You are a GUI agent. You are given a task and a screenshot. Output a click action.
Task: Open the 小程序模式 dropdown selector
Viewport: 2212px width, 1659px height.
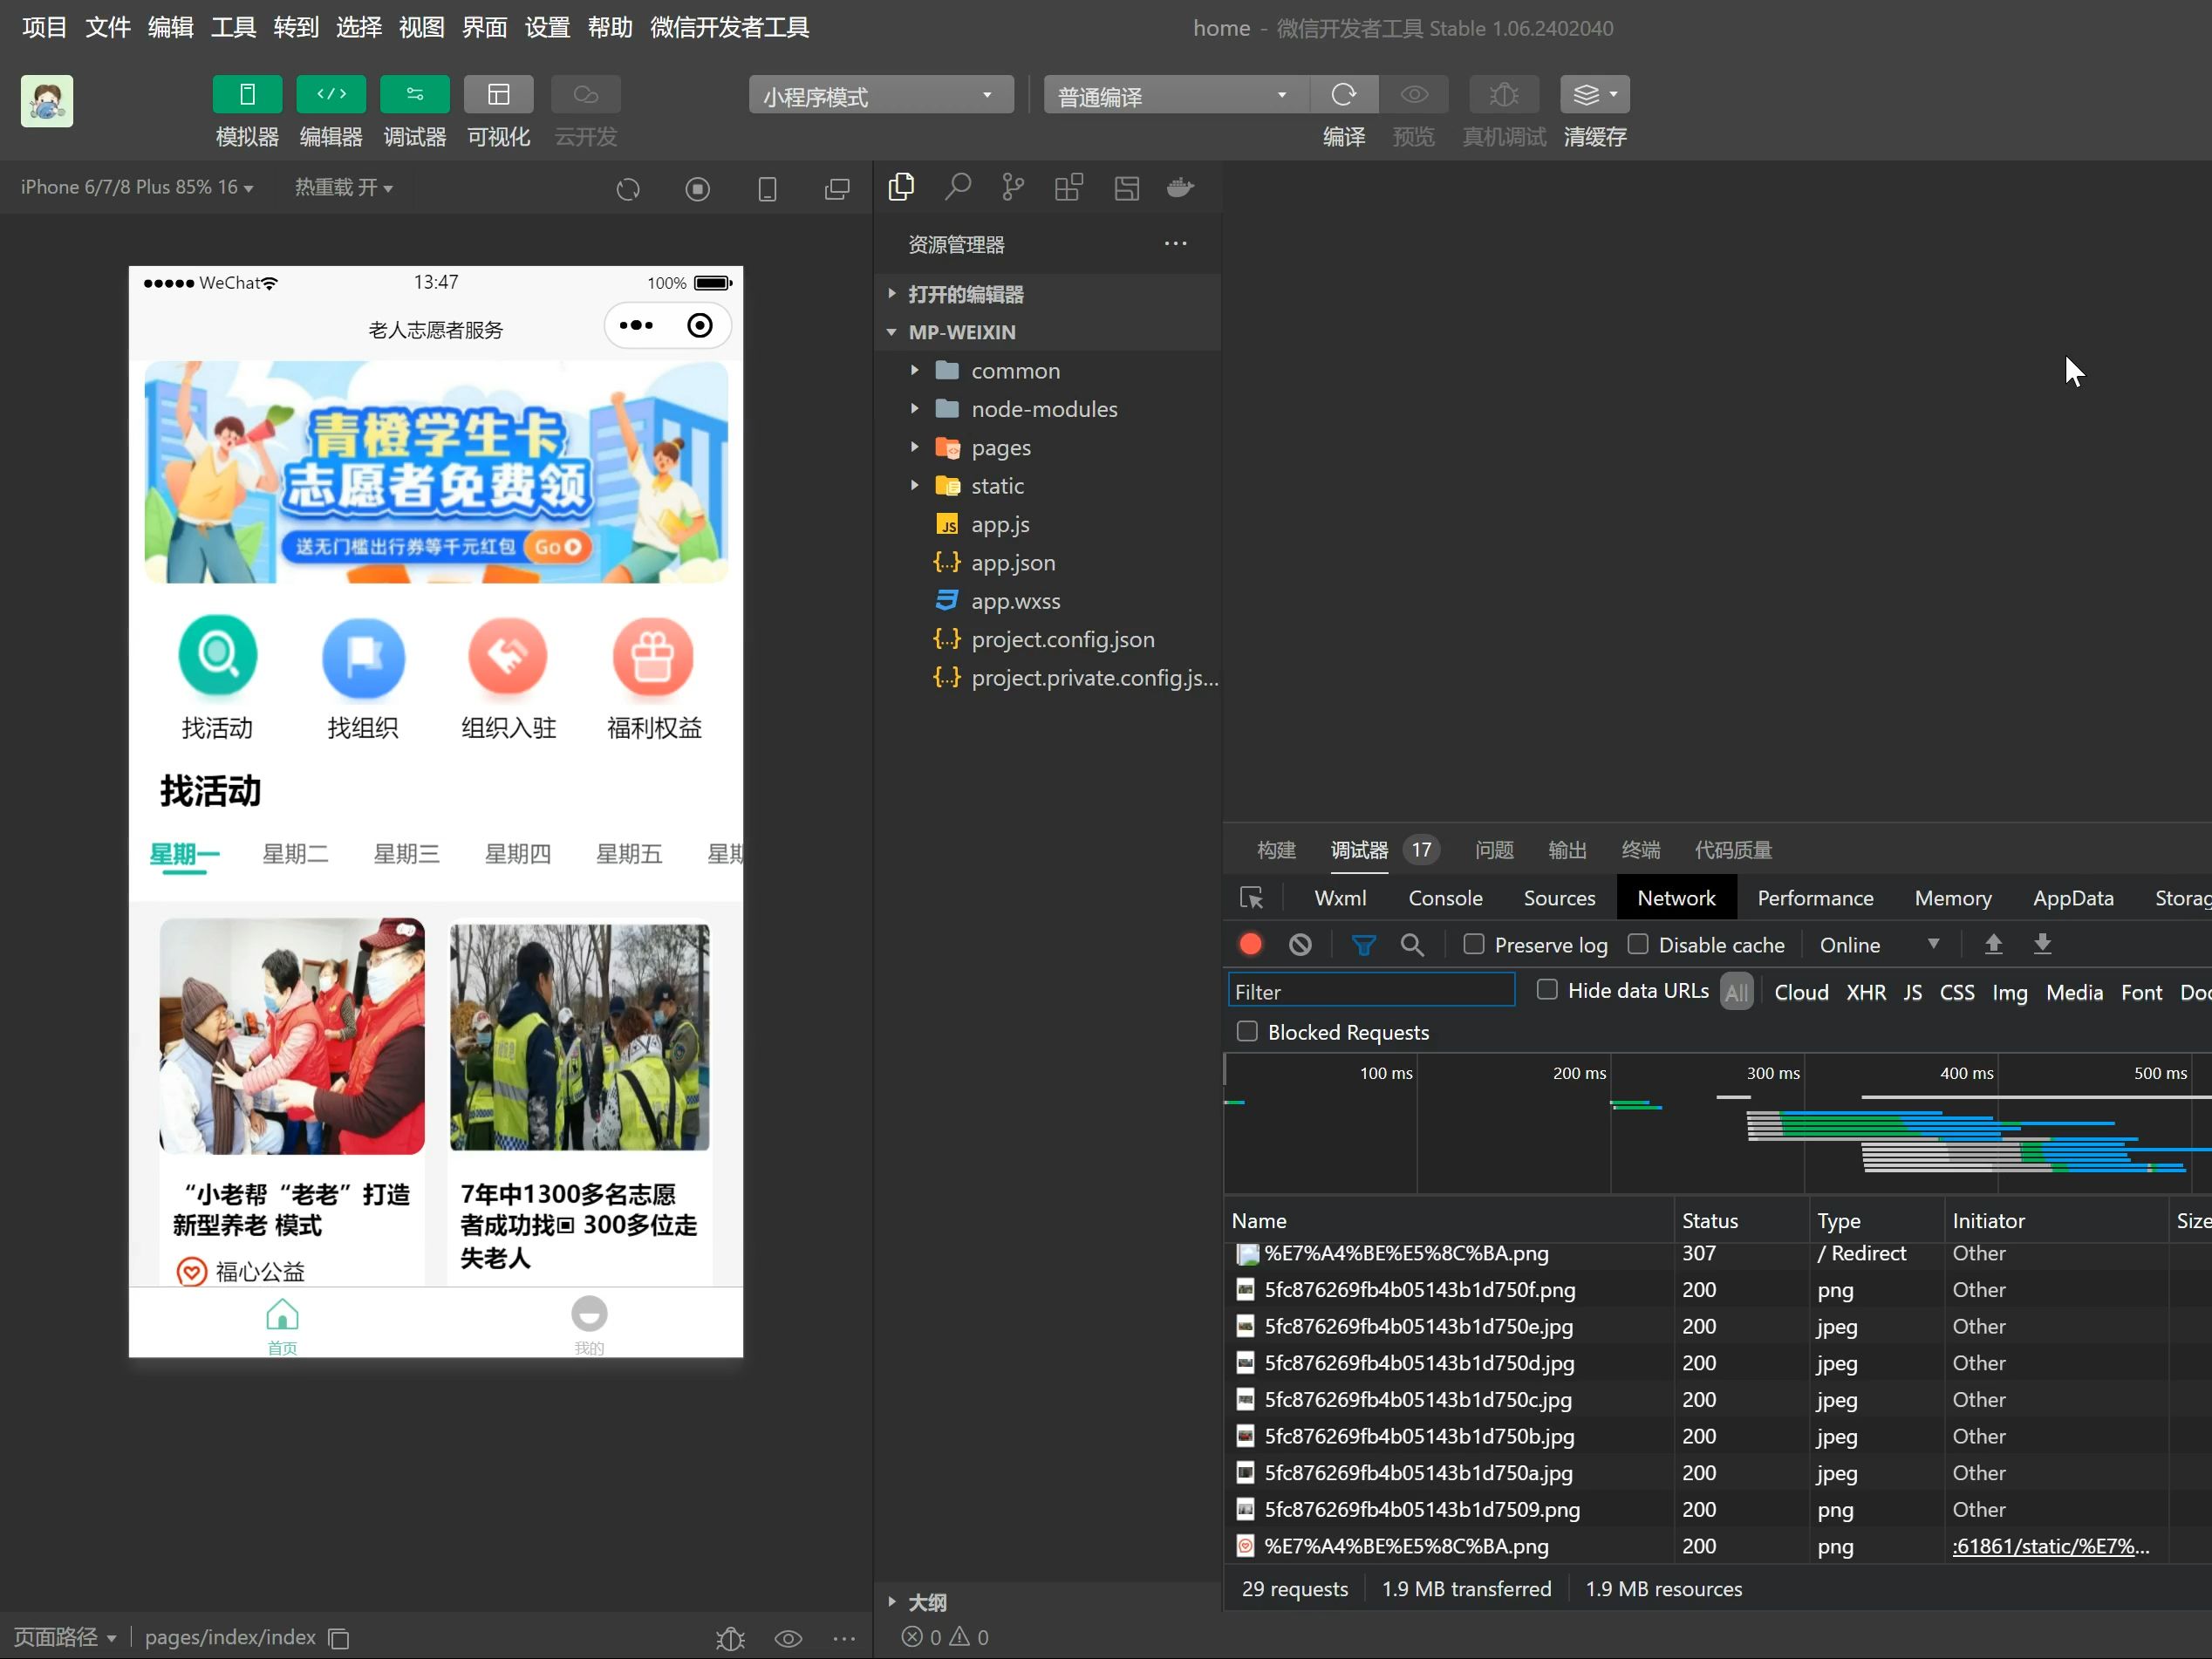[x=872, y=94]
